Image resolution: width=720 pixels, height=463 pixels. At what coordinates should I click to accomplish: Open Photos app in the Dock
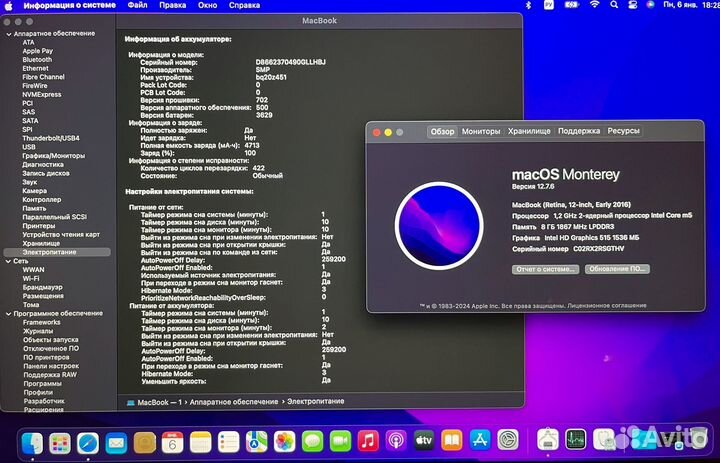285,442
